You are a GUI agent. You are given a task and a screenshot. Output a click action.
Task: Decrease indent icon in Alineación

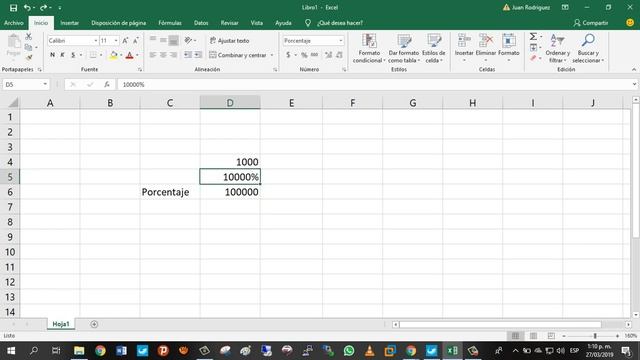[188, 55]
